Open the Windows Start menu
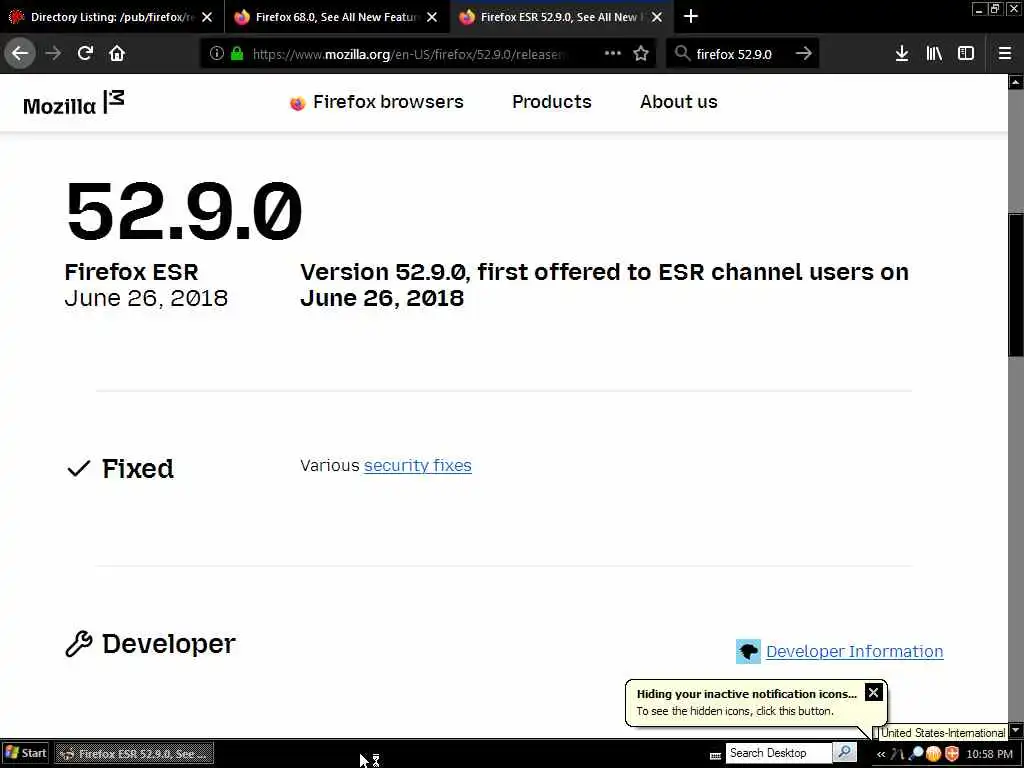The height and width of the screenshot is (768, 1024). pos(25,753)
